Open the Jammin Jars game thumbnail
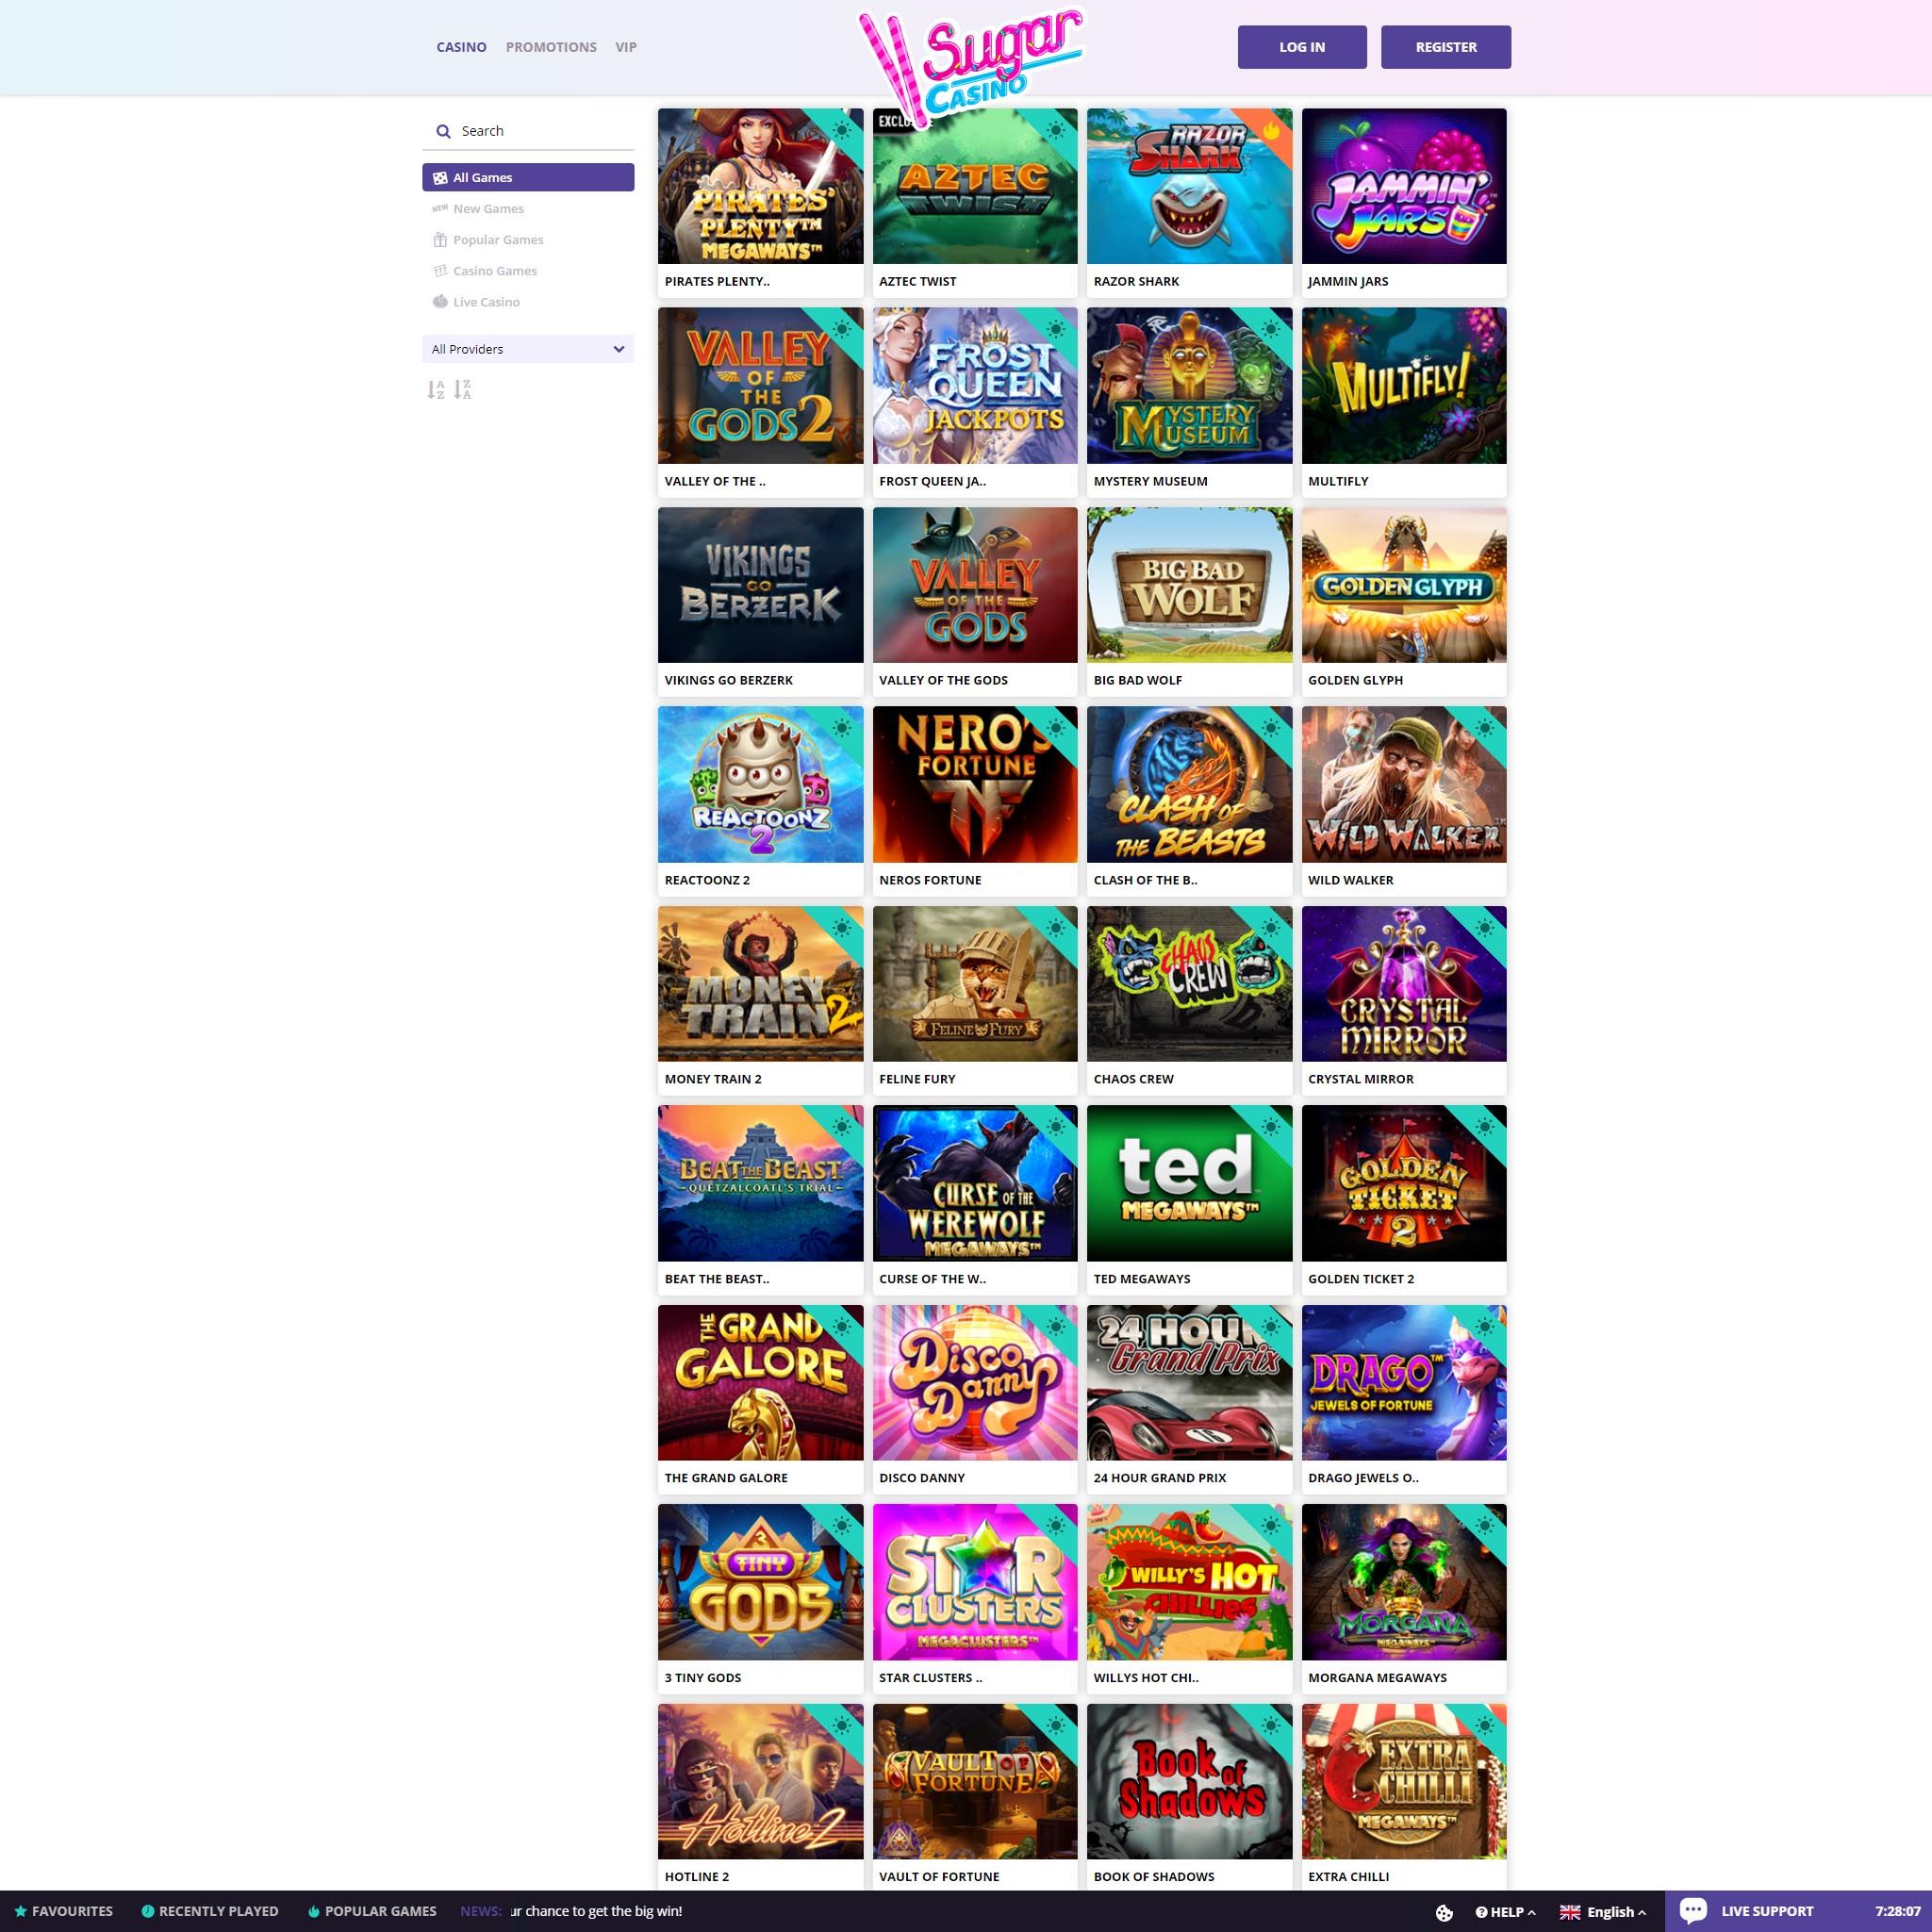The image size is (1932, 1932). (1404, 186)
